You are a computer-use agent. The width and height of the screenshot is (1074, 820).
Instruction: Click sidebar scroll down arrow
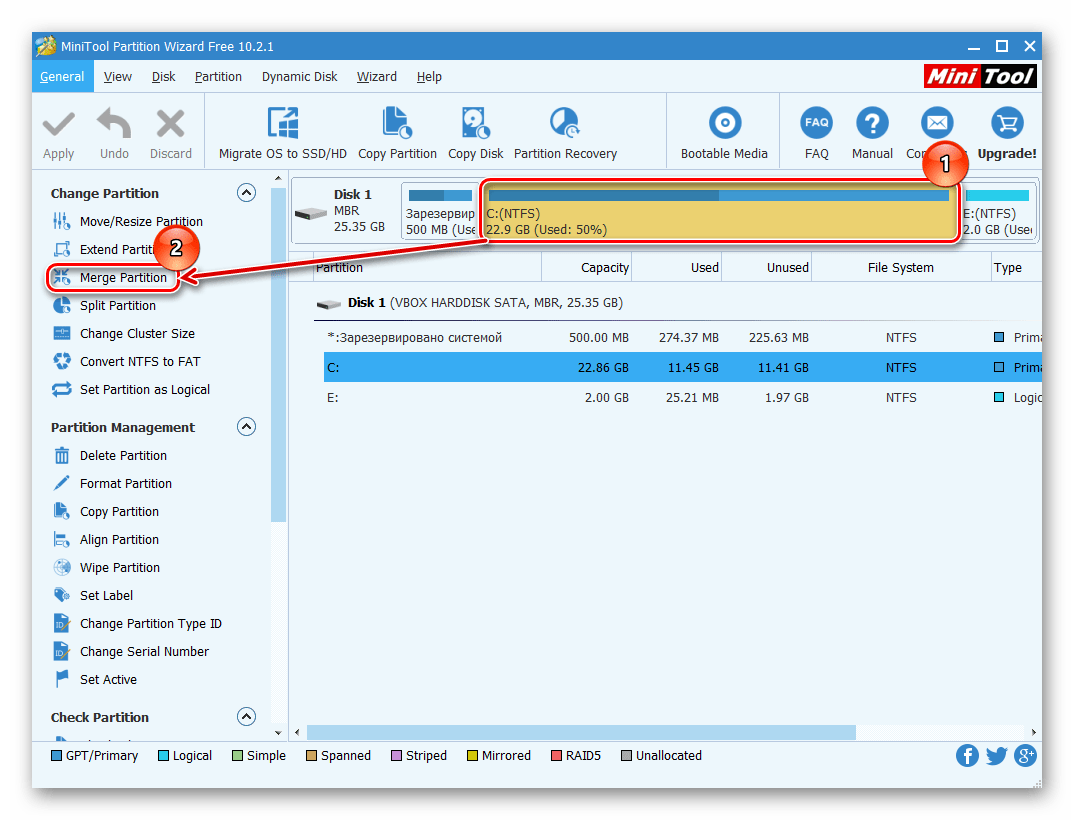[x=278, y=732]
